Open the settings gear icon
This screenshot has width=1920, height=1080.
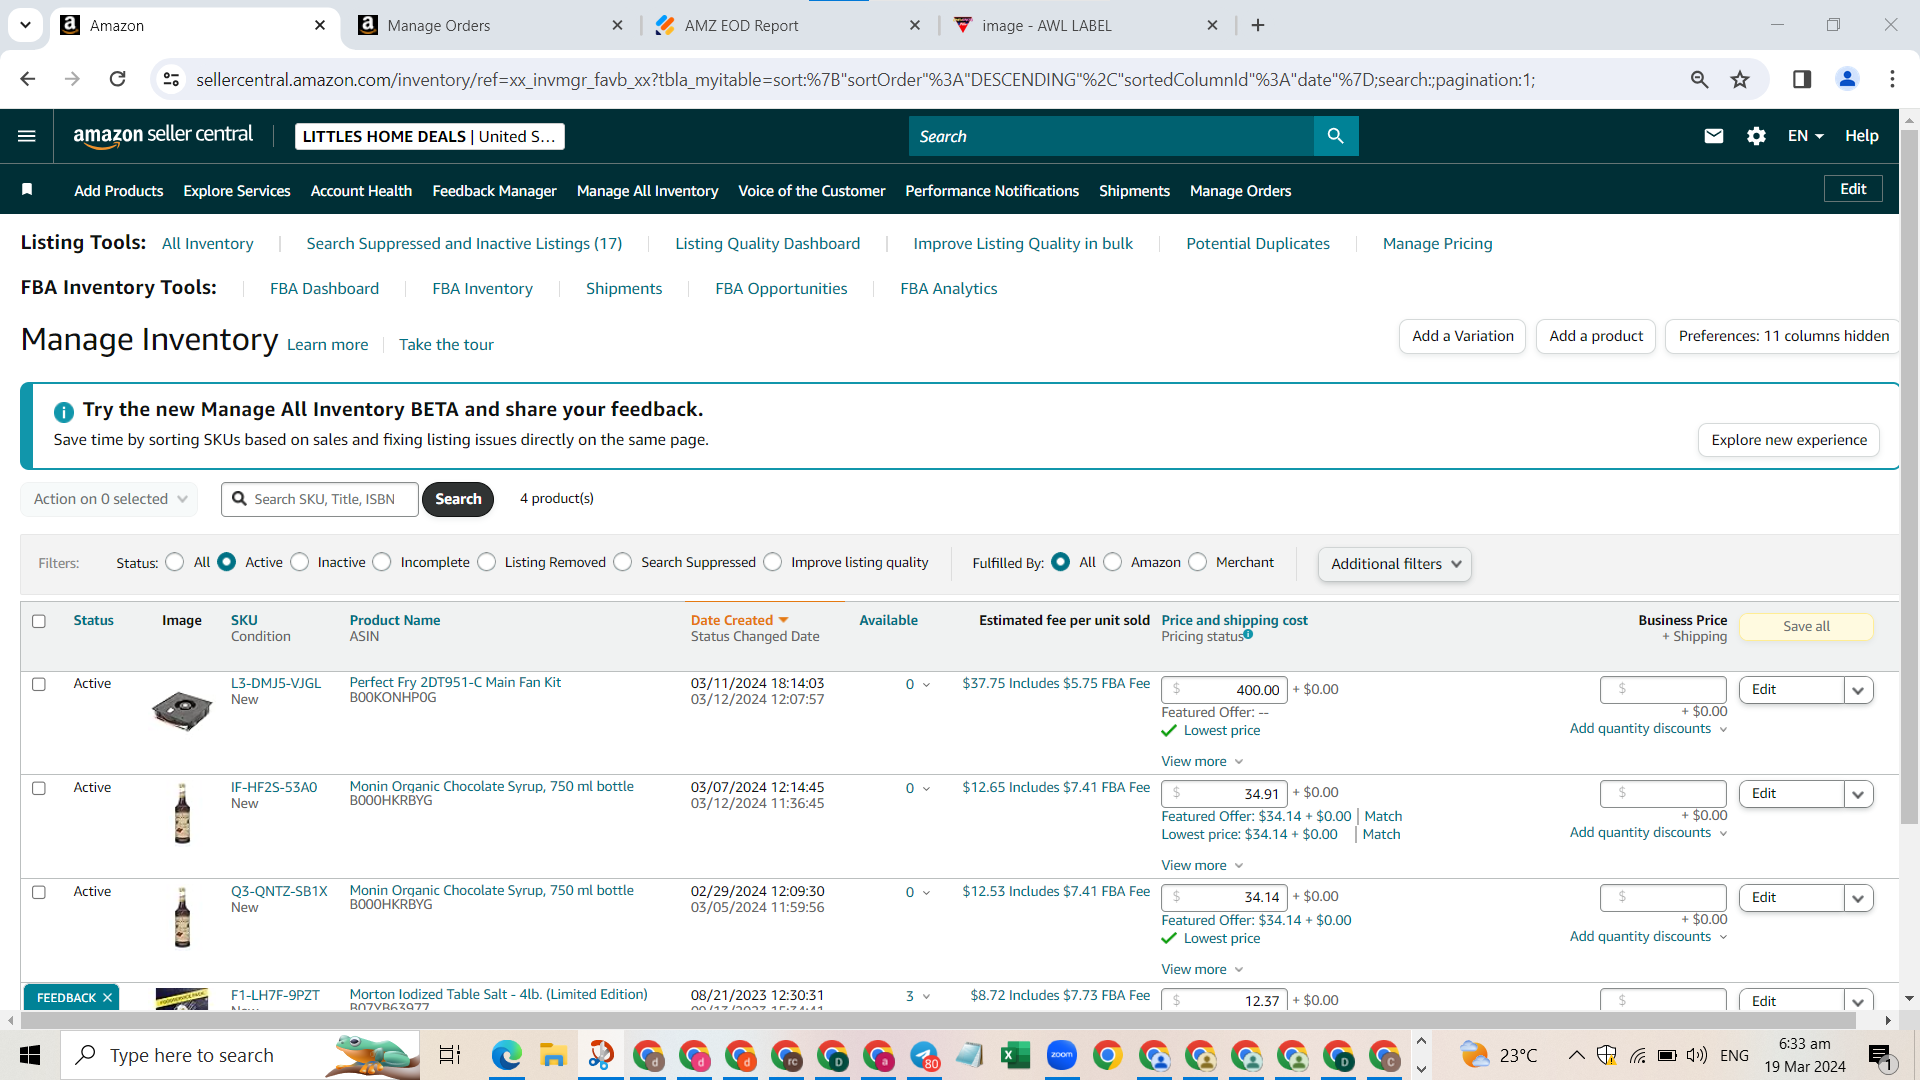[1756, 136]
